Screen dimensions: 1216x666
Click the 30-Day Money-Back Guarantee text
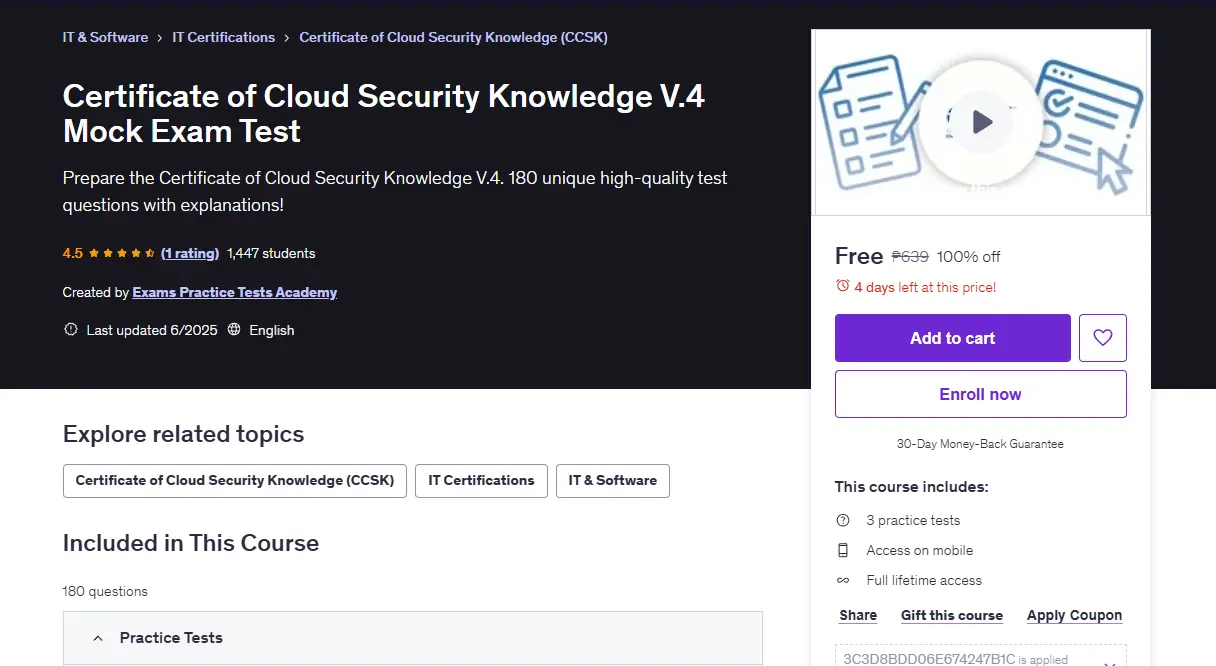pyautogui.click(x=980, y=443)
